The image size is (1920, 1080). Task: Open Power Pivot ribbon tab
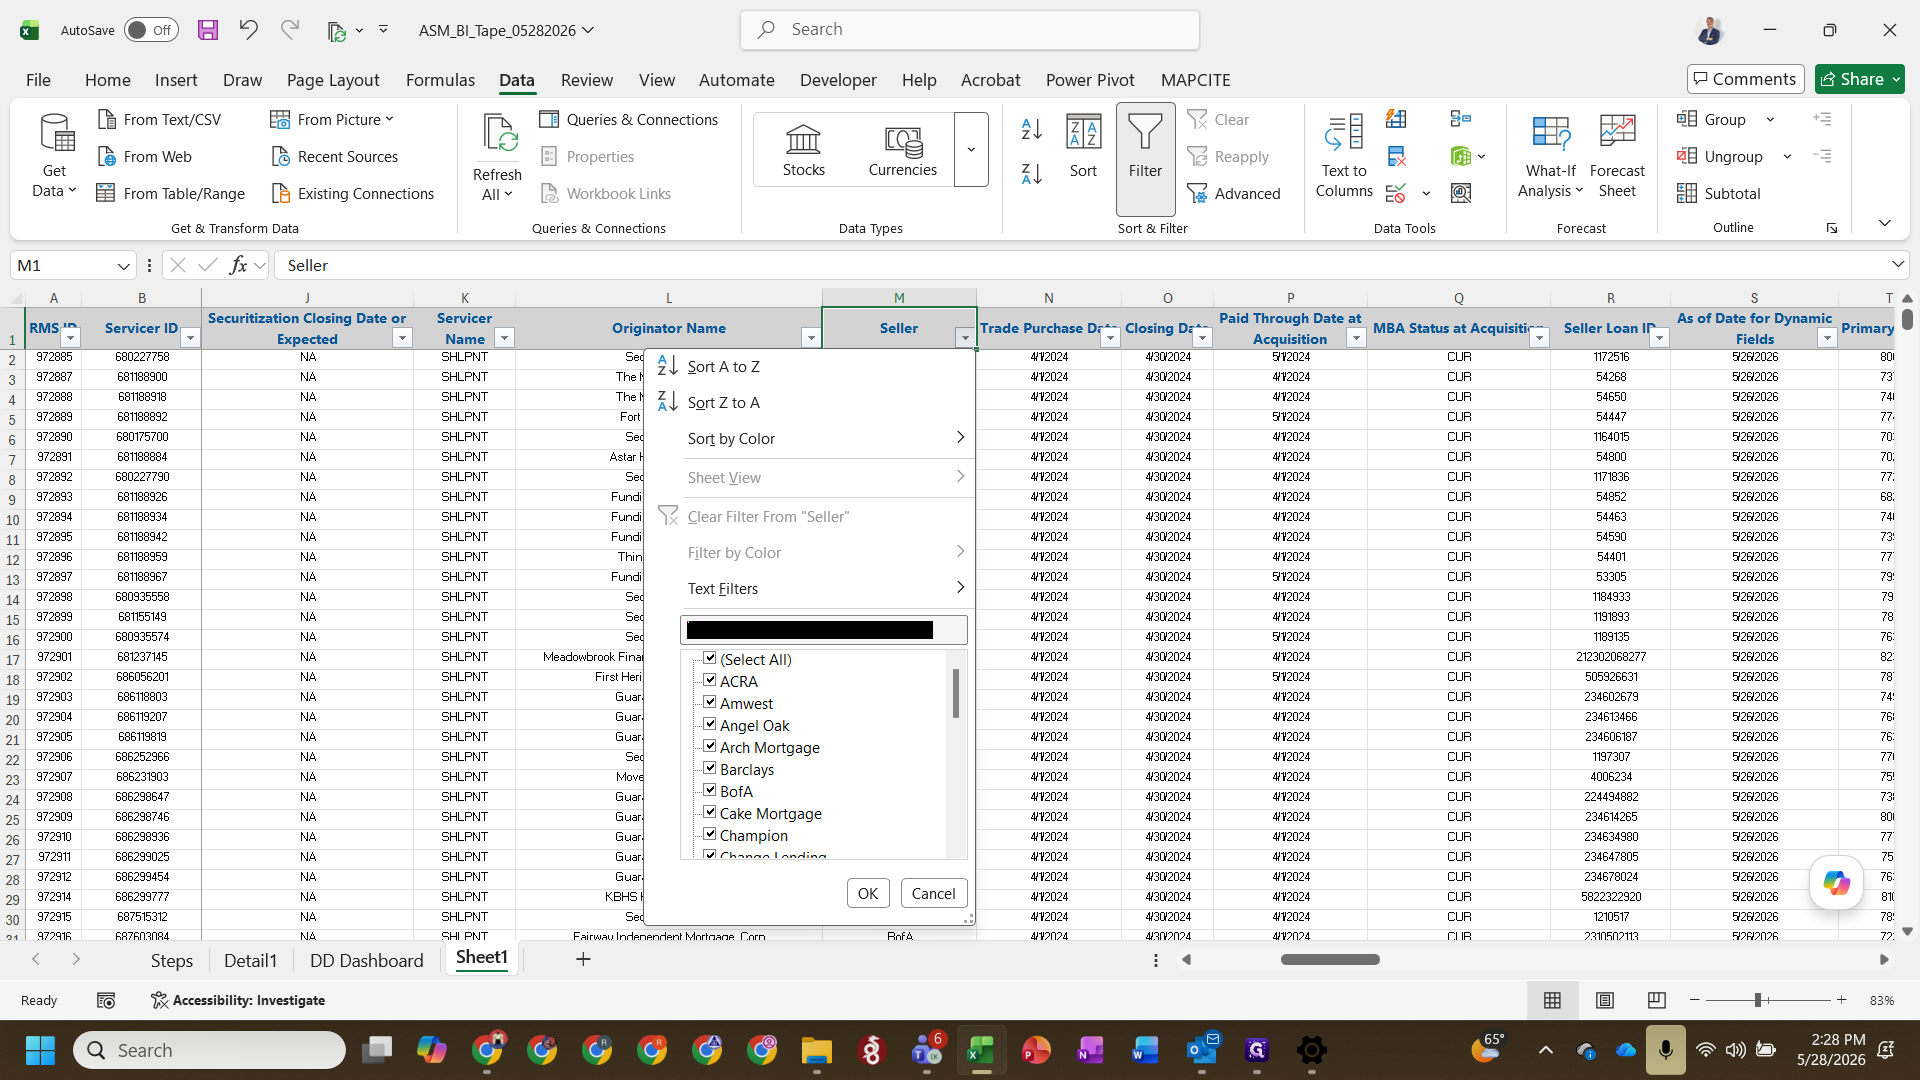point(1090,80)
